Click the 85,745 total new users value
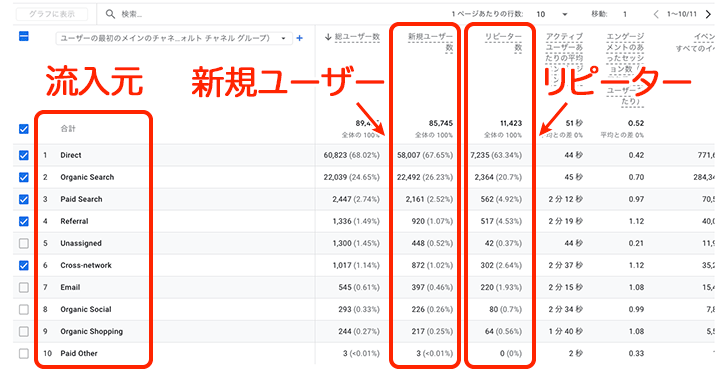The height and width of the screenshot is (375, 728). 441,123
